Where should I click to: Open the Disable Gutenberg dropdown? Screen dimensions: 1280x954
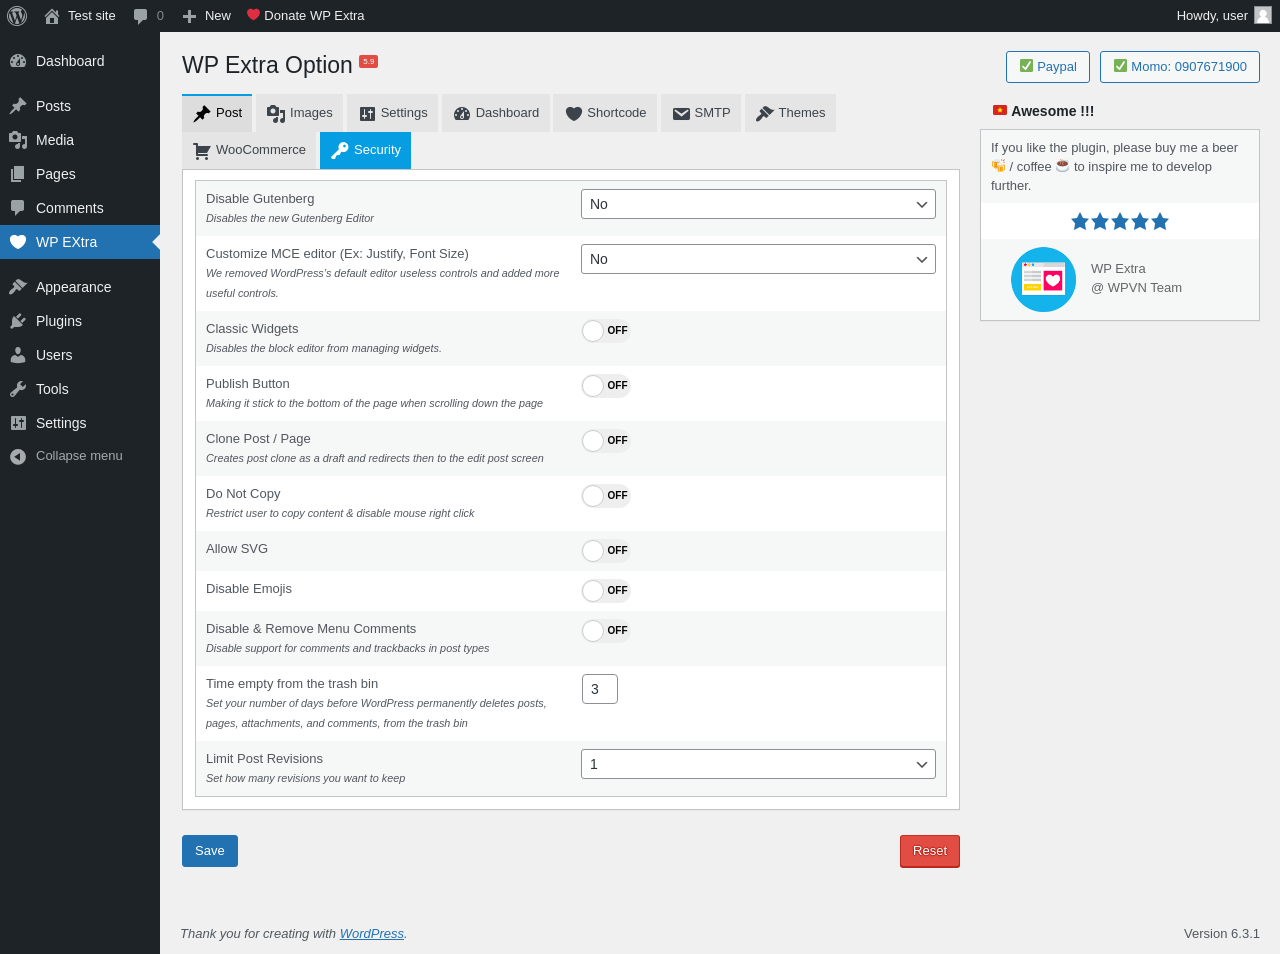pyautogui.click(x=758, y=204)
